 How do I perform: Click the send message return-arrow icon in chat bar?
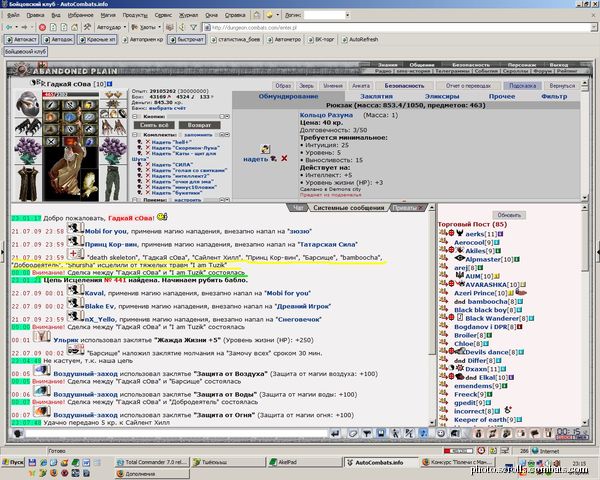(335, 433)
